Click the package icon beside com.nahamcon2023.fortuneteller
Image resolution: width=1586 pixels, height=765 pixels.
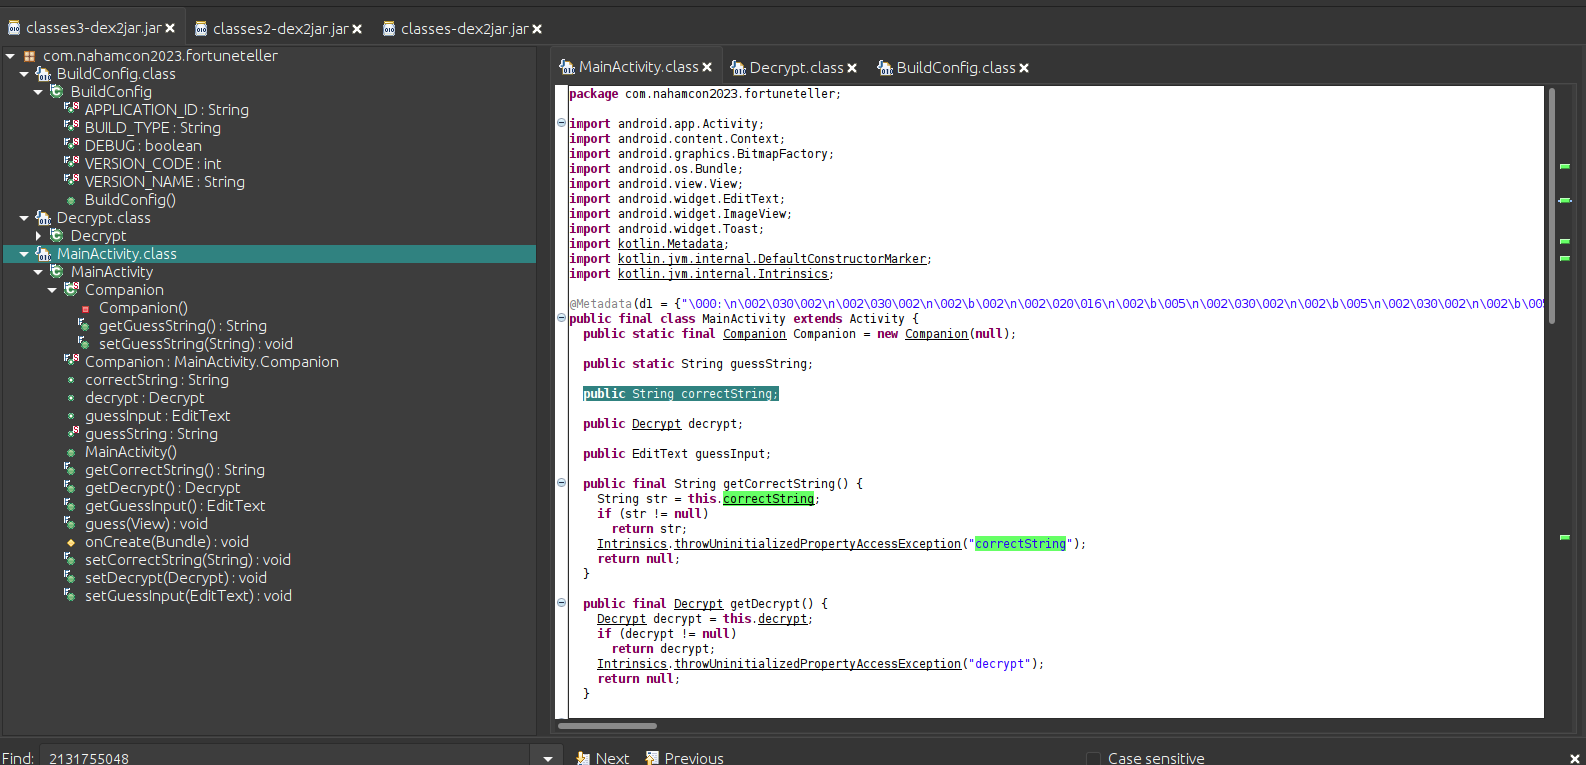pos(30,56)
